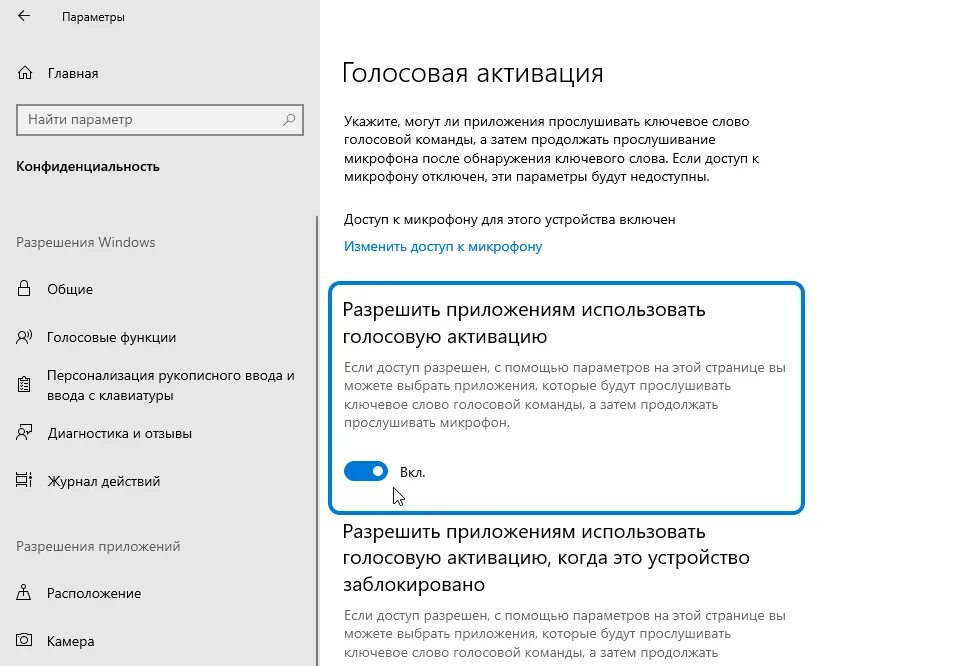Image resolution: width=961 pixels, height=666 pixels.
Task: Click the Голосовая активация page heading
Action: pyautogui.click(x=473, y=73)
